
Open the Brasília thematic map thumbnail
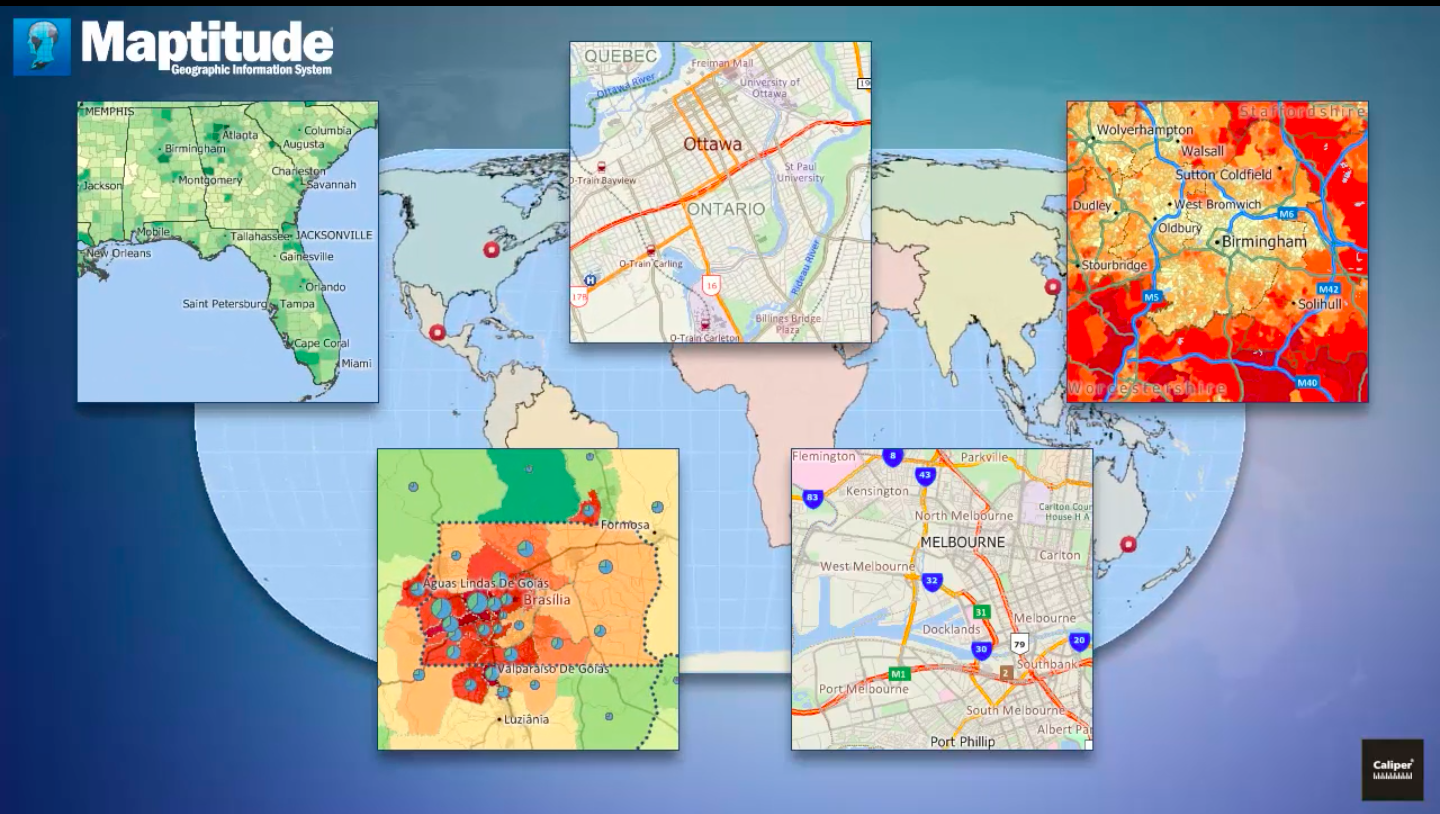528,599
